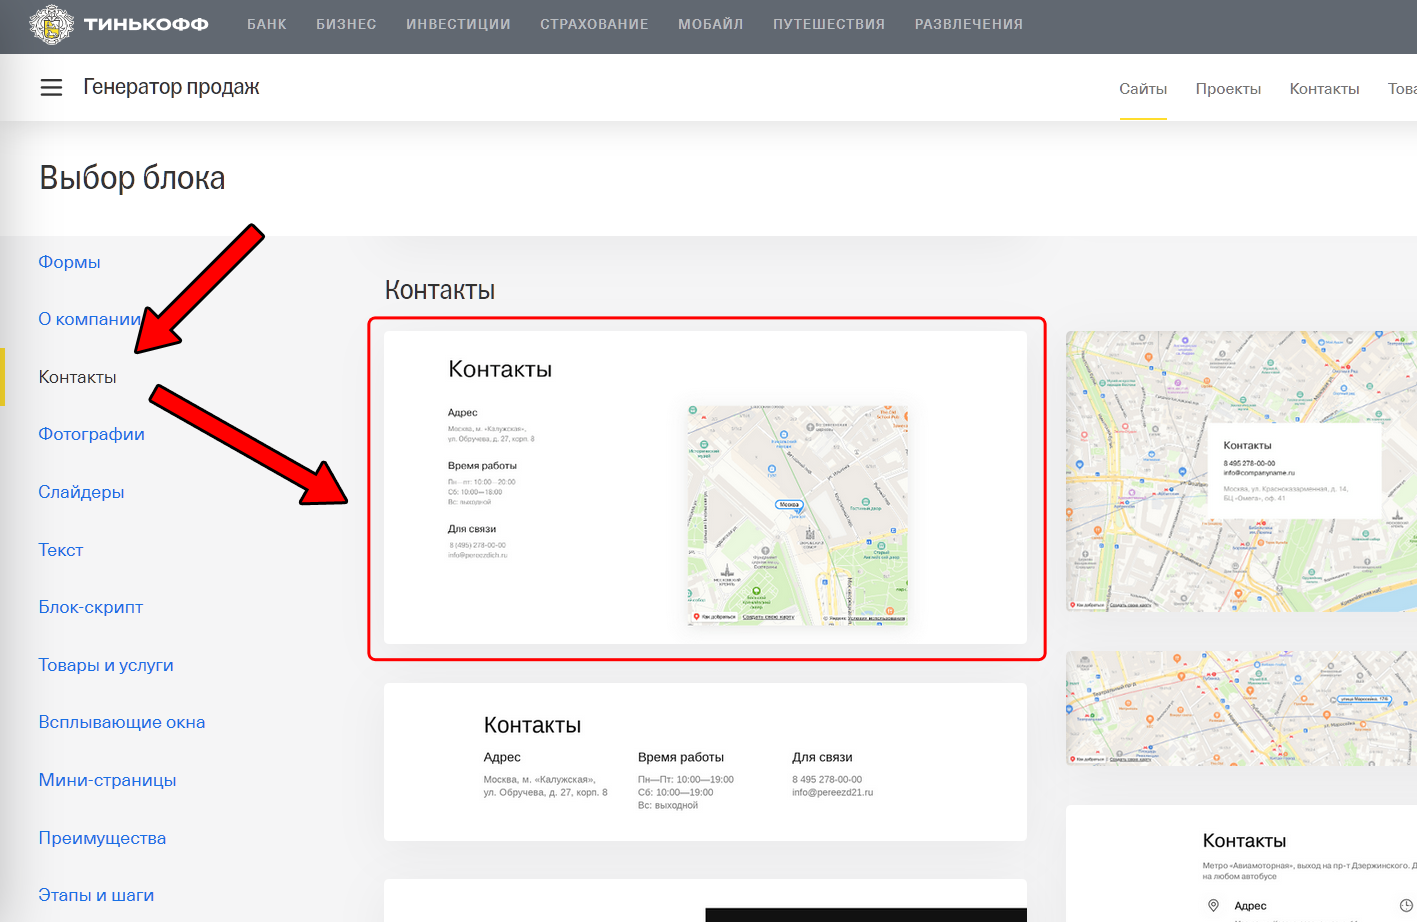1417x922 pixels.
Task: Open Инвестиции section in header
Action: coord(458,24)
